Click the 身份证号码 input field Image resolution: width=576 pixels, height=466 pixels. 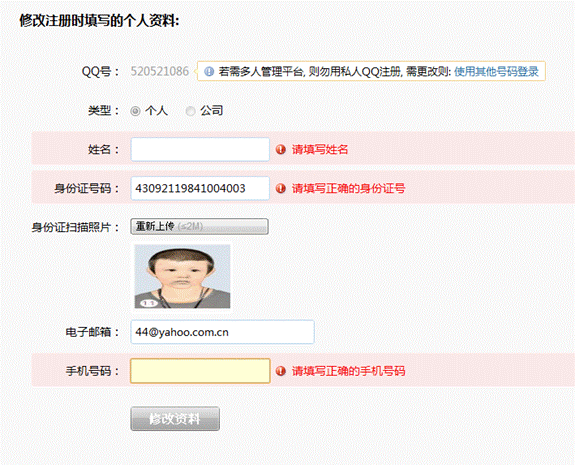200,188
